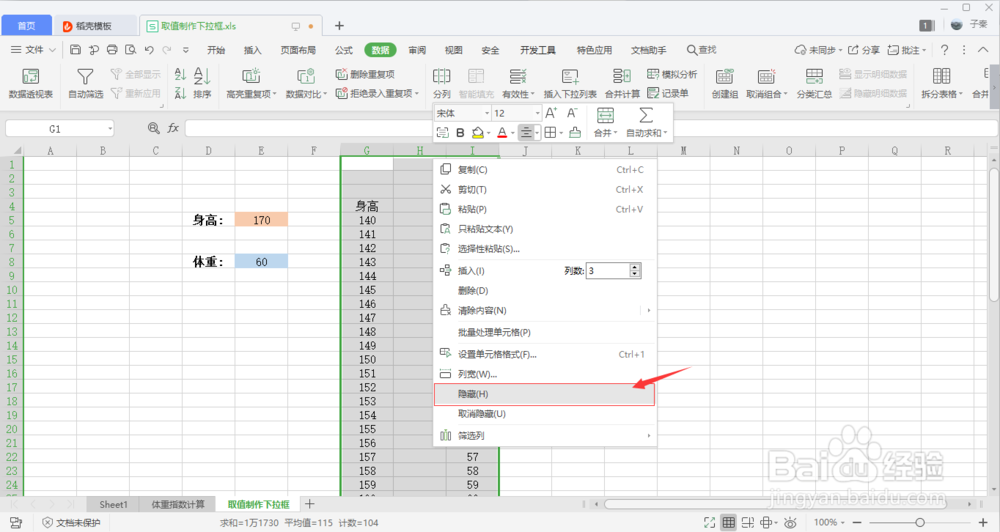Click the 批注 comment button
Image resolution: width=1000 pixels, height=532 pixels.
click(x=906, y=50)
